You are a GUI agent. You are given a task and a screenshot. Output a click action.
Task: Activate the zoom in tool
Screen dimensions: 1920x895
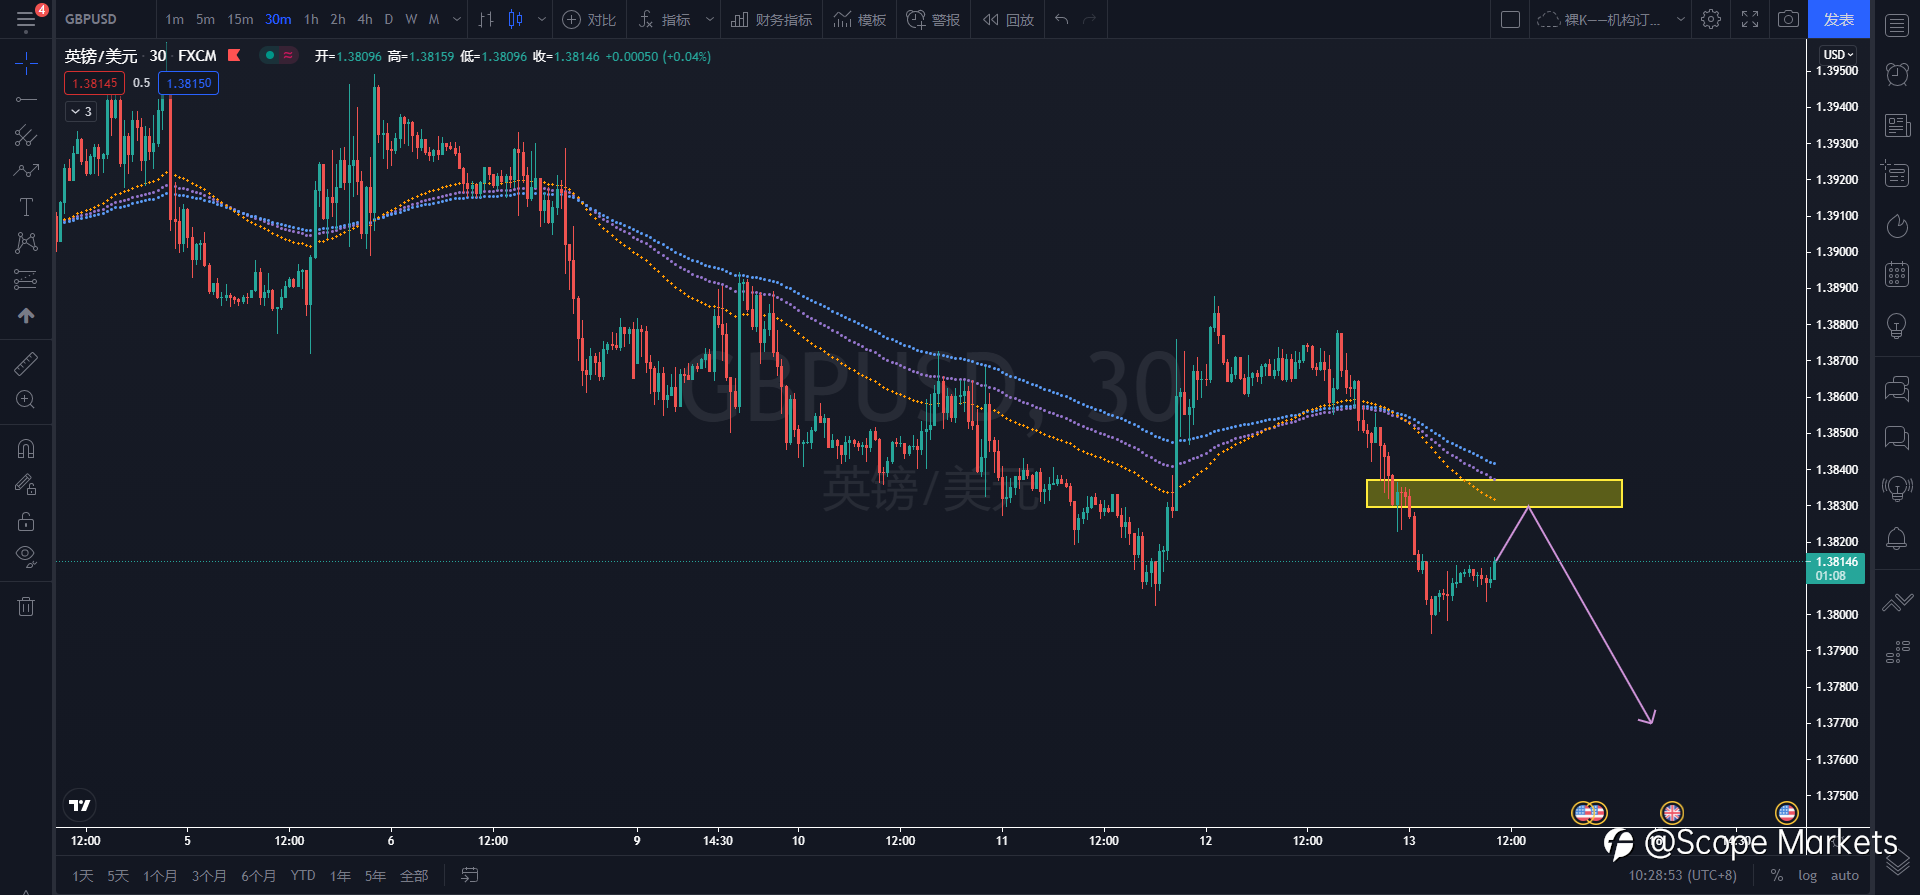26,399
